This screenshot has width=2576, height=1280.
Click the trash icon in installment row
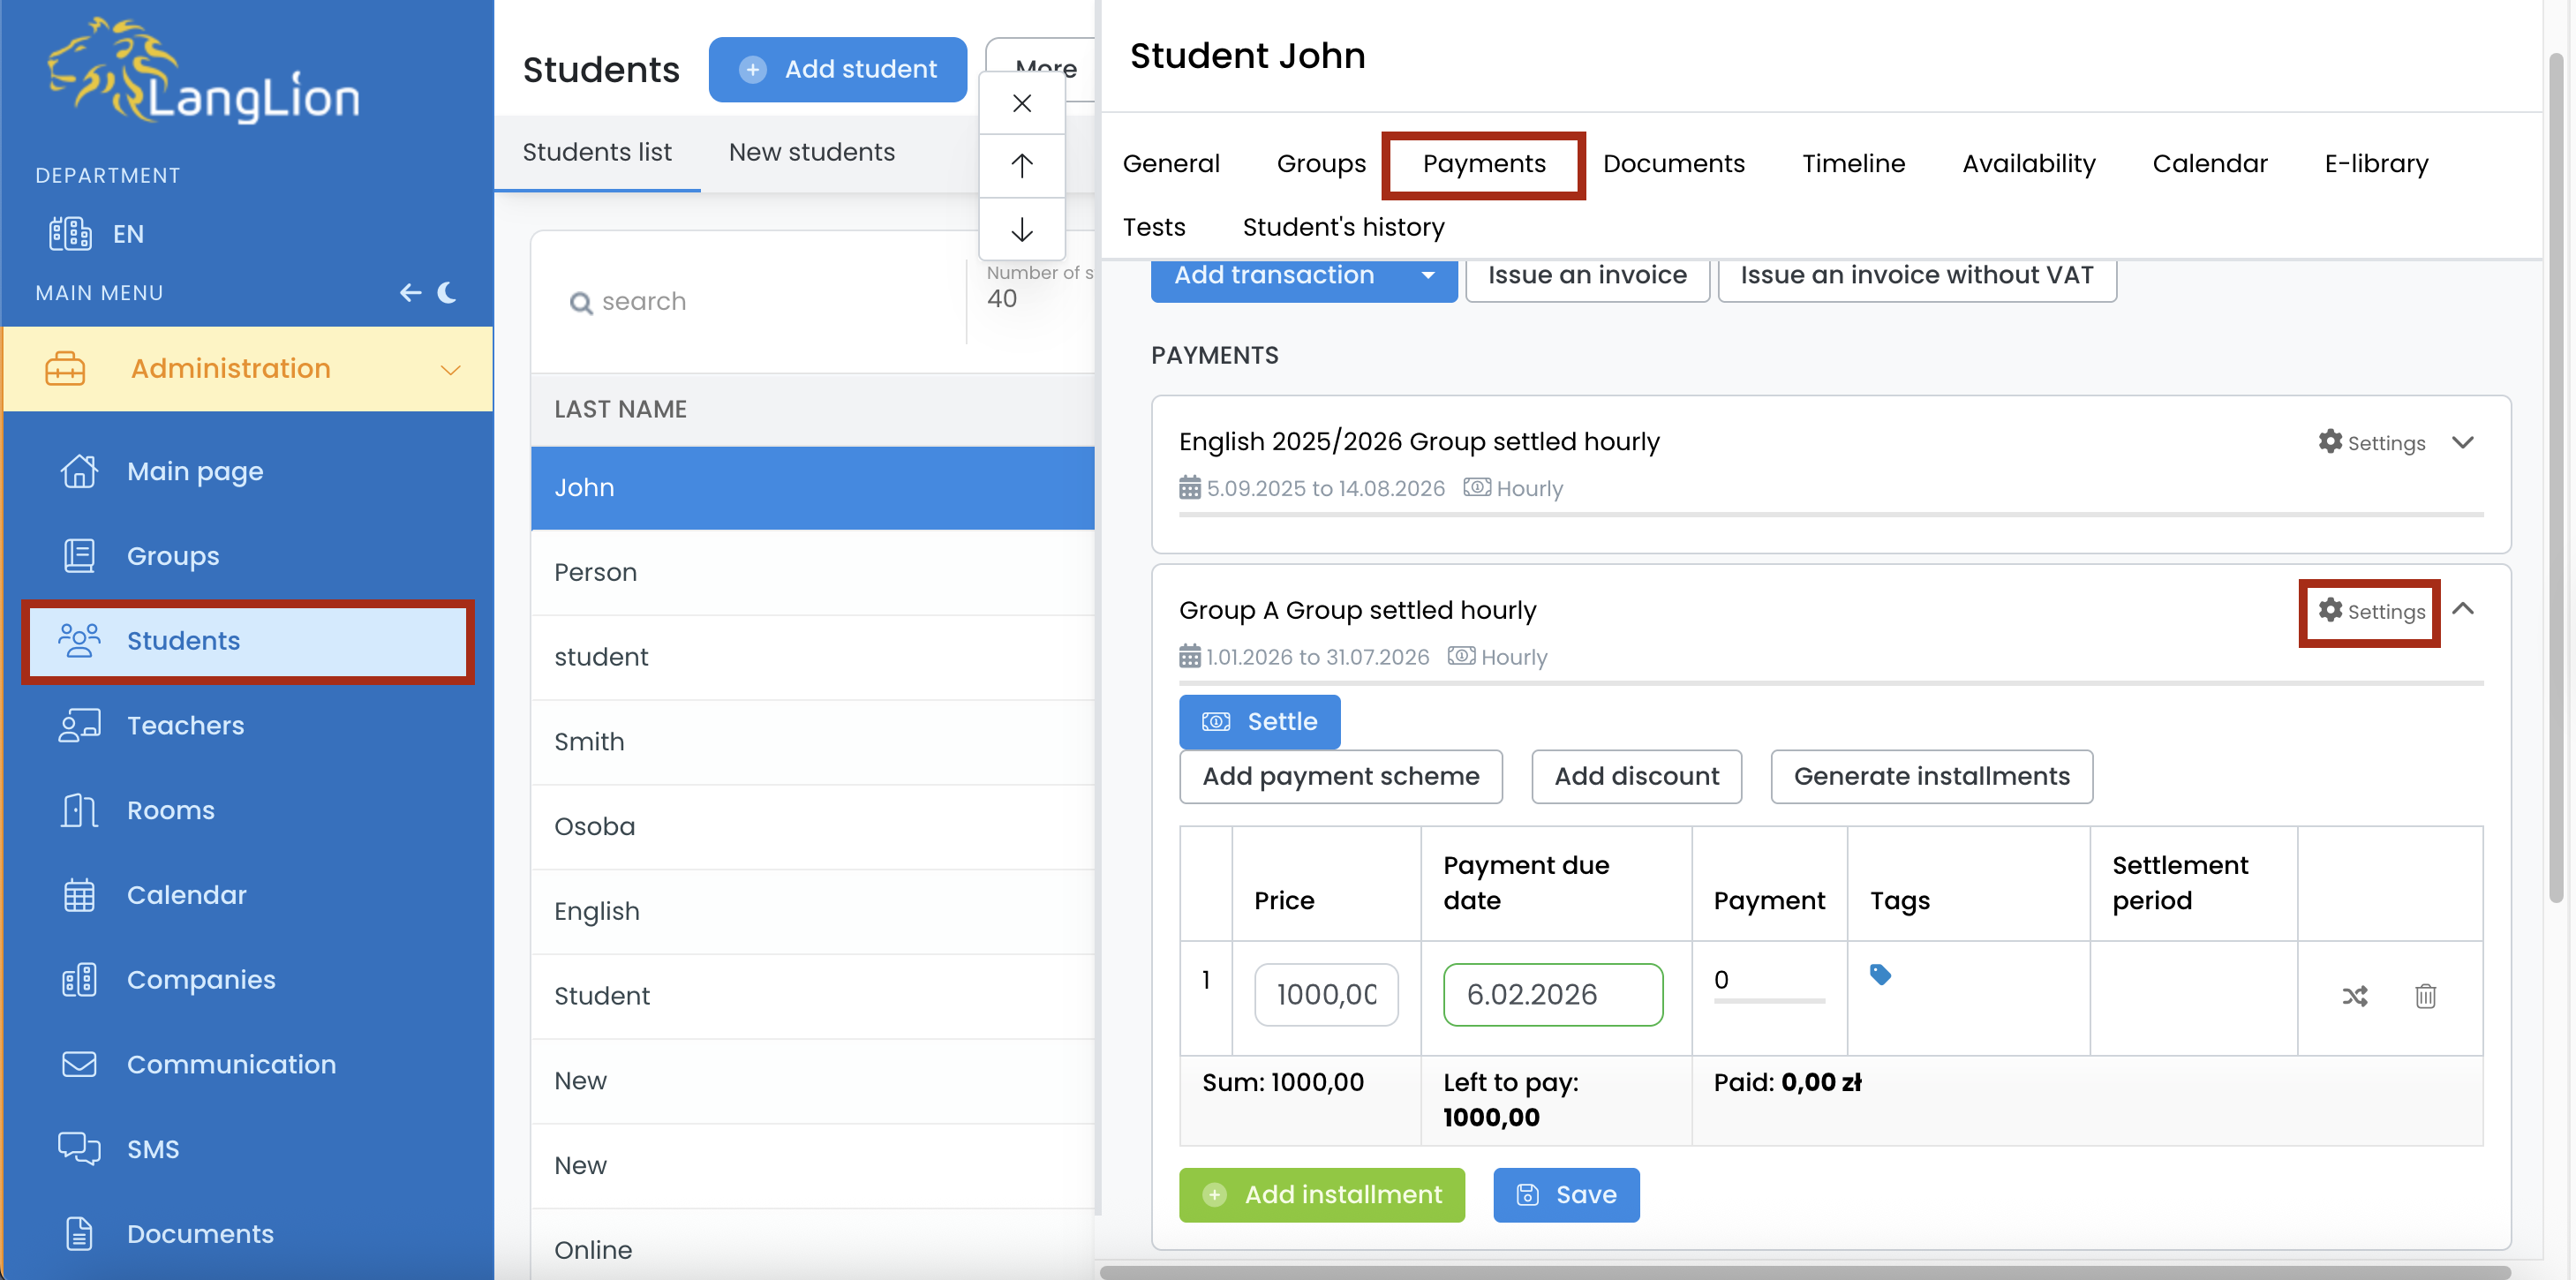[x=2425, y=996]
